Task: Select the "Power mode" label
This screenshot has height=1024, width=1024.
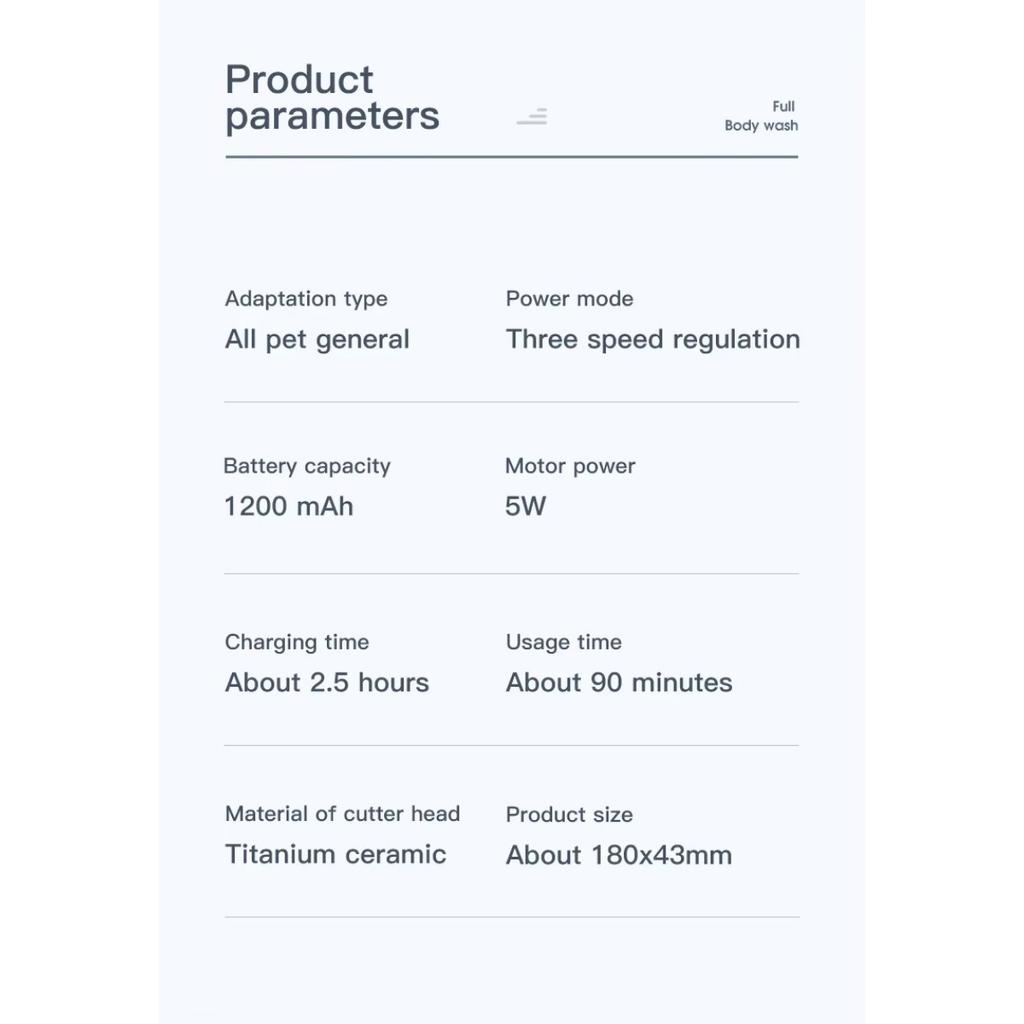Action: coord(569,299)
